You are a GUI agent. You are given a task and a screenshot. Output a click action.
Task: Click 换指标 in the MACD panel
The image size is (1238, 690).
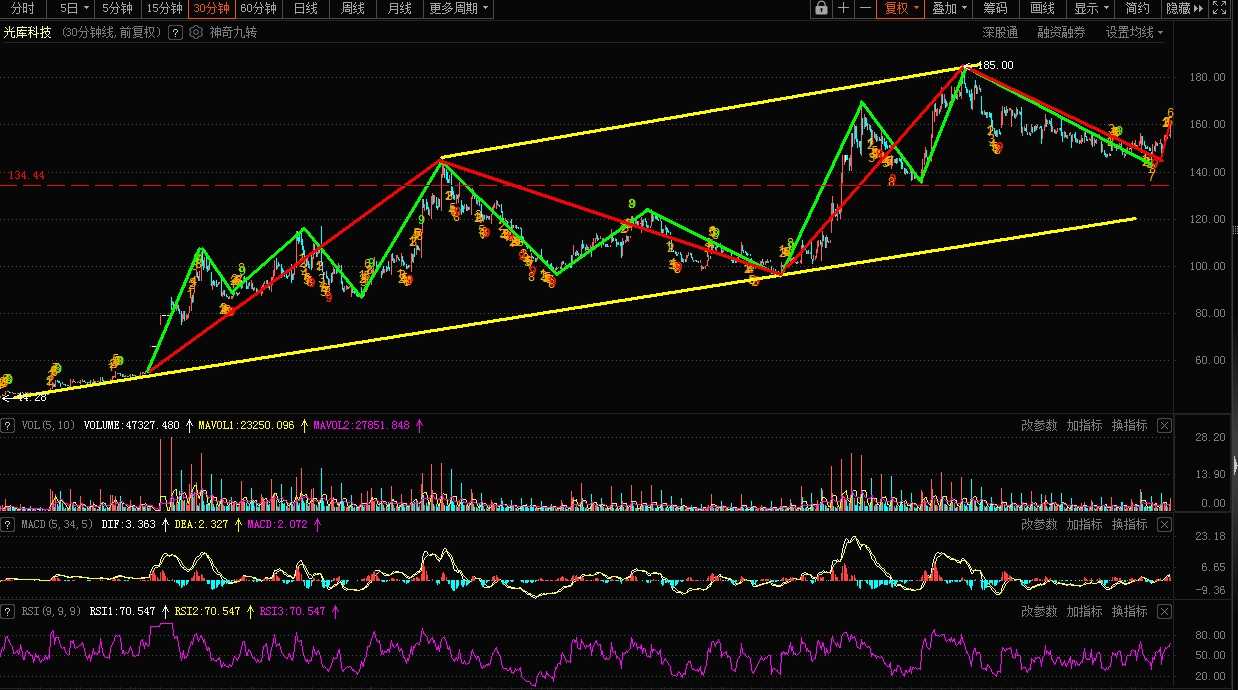tap(1129, 524)
